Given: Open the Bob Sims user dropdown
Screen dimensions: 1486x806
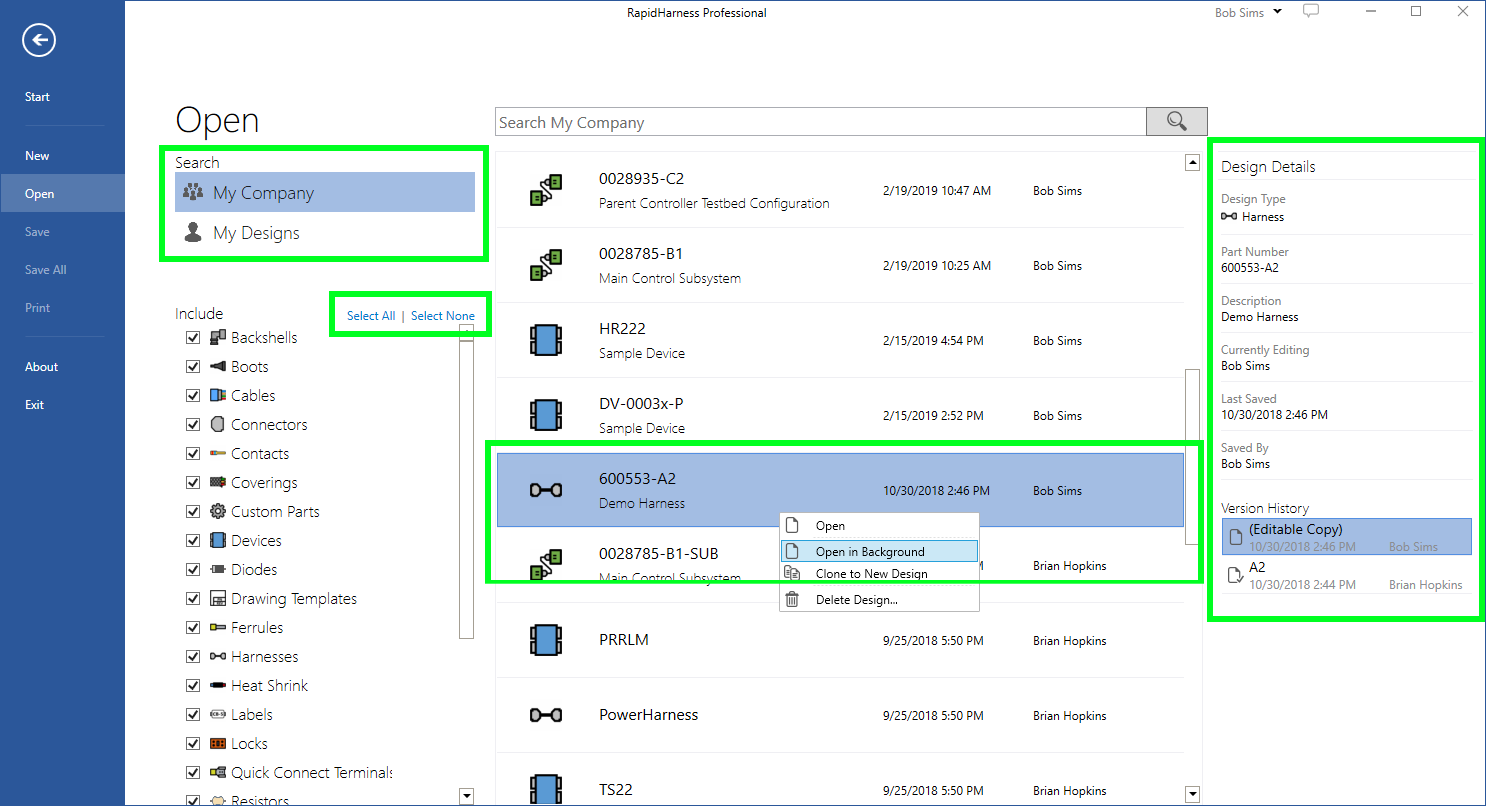Looking at the screenshot, I should pos(1249,13).
